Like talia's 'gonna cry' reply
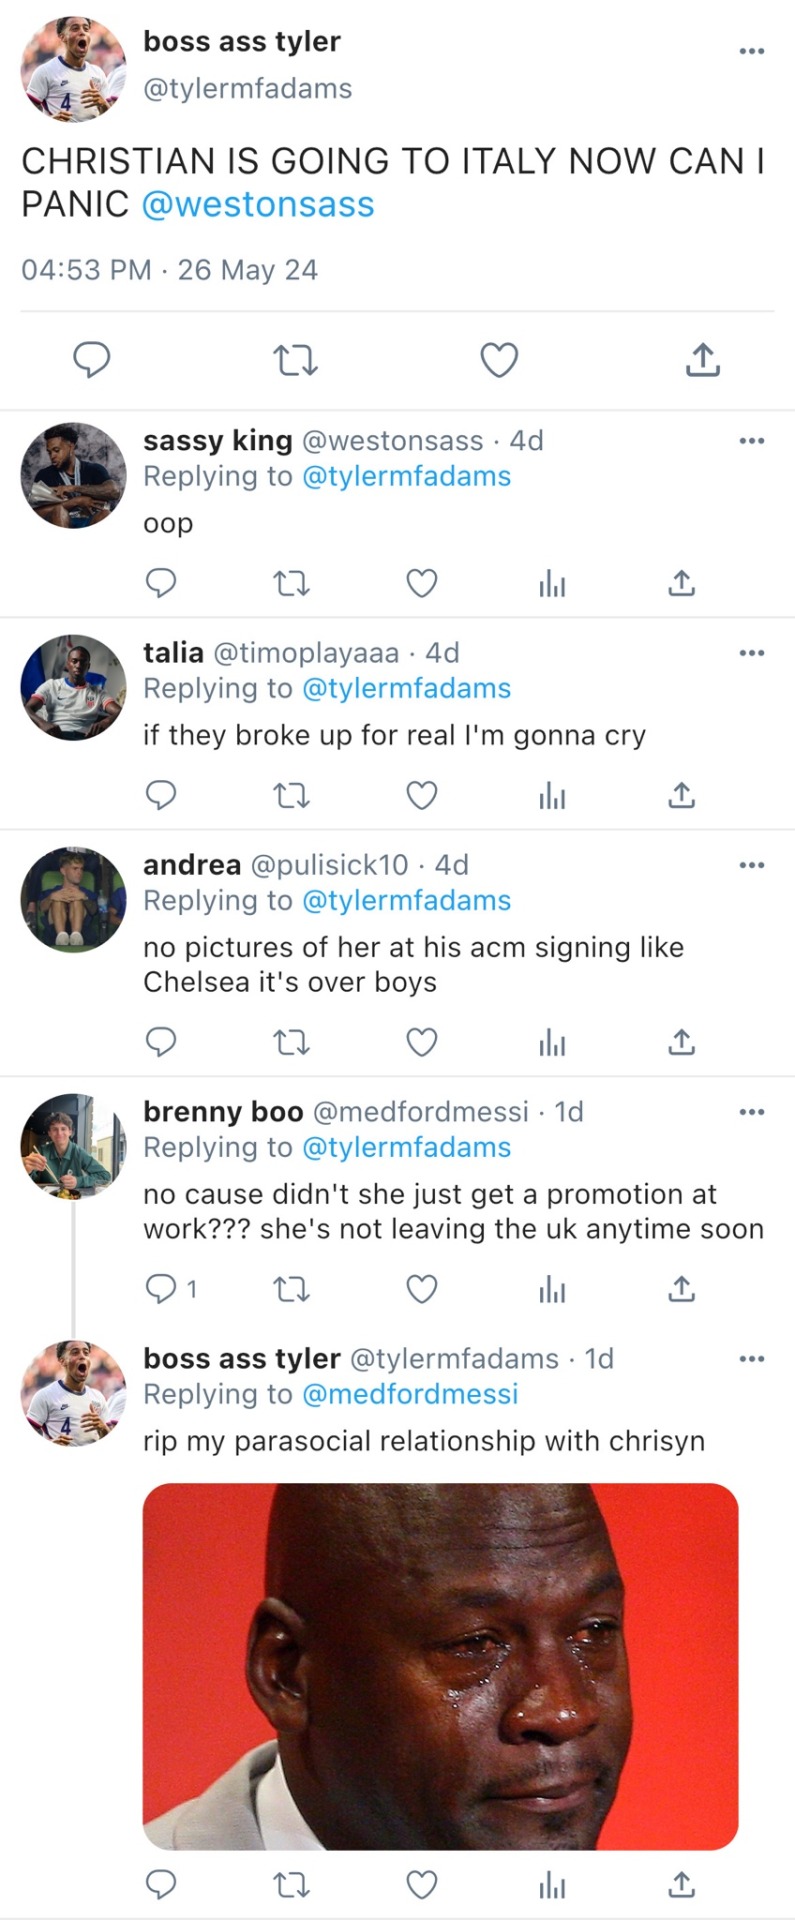795x1920 pixels. (x=421, y=795)
